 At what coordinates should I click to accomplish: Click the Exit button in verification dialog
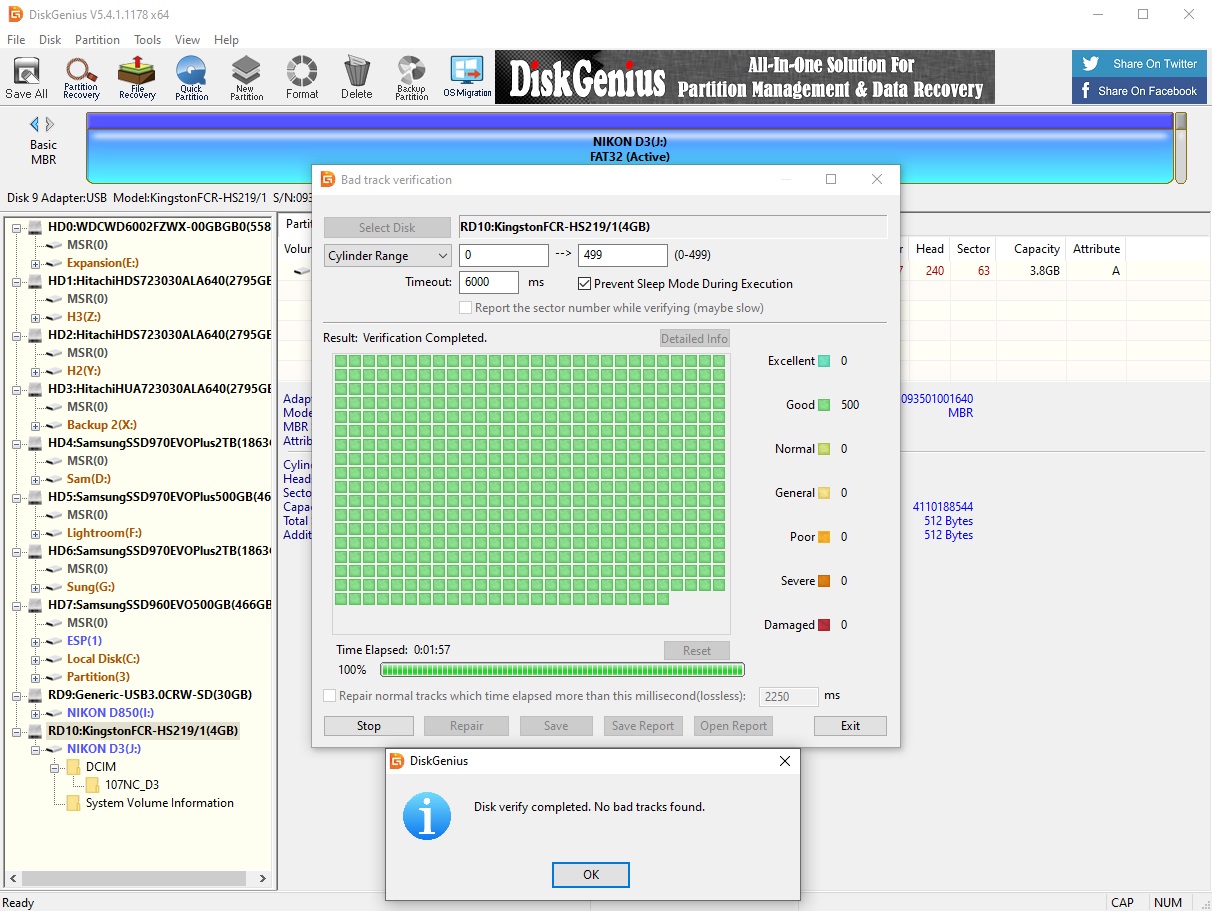[850, 726]
